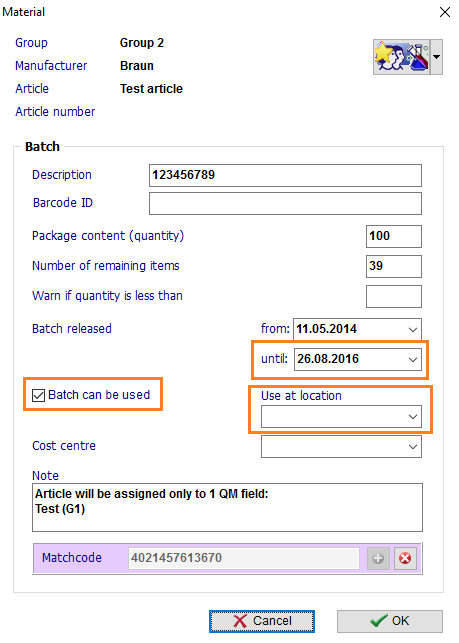Click the Warn if quantity is less than field
Viewport: 459px width, 643px height.
coord(394,296)
